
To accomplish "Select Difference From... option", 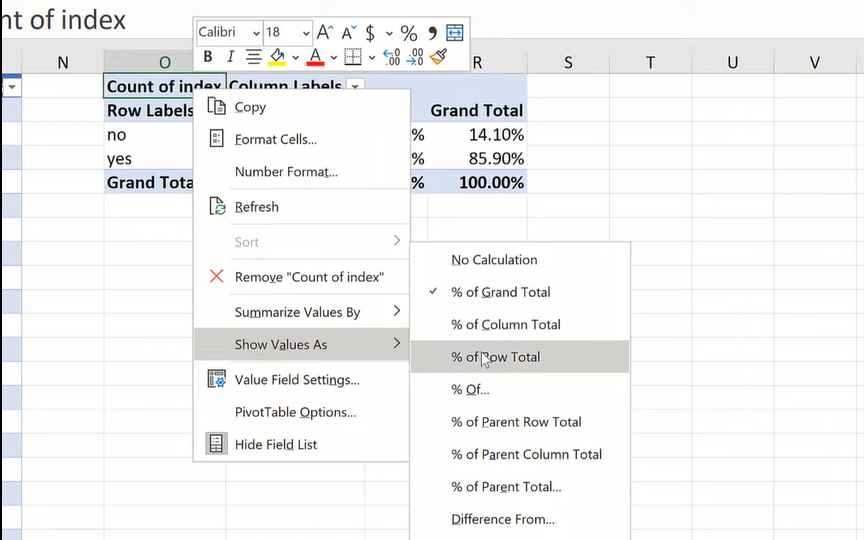I will pos(520,520).
